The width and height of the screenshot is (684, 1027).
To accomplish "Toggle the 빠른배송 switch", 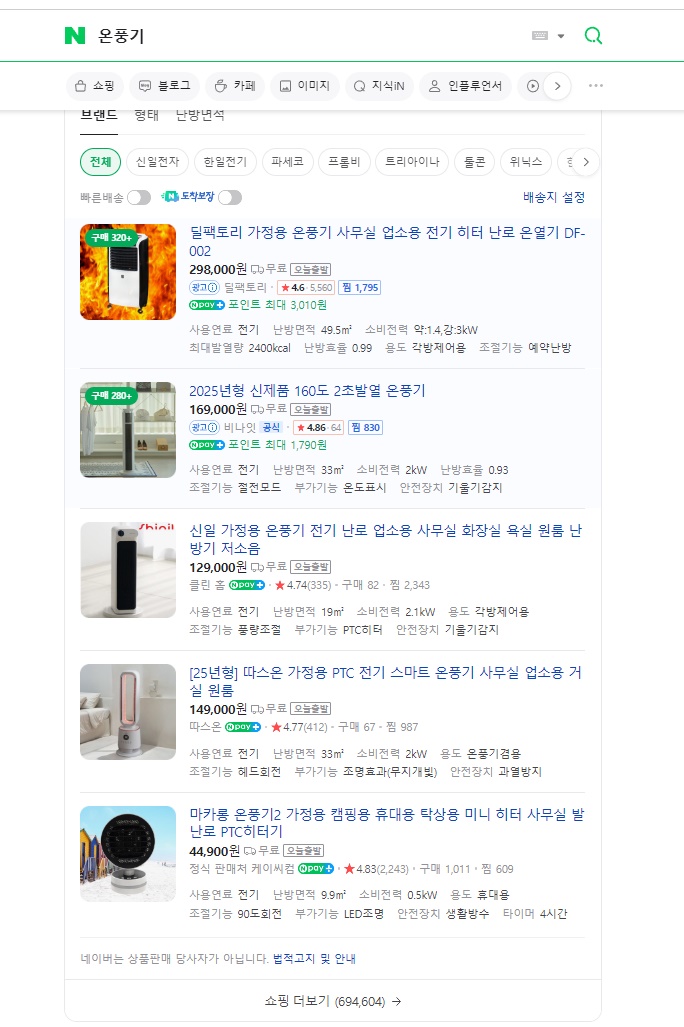I will click(x=139, y=197).
